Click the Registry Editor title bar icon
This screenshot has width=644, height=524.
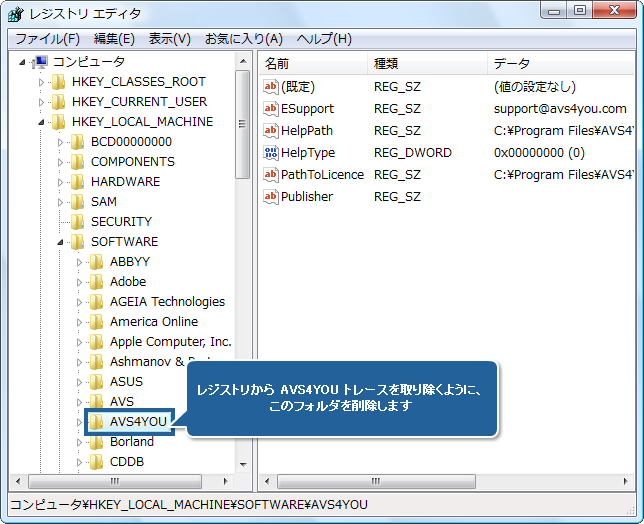16,14
